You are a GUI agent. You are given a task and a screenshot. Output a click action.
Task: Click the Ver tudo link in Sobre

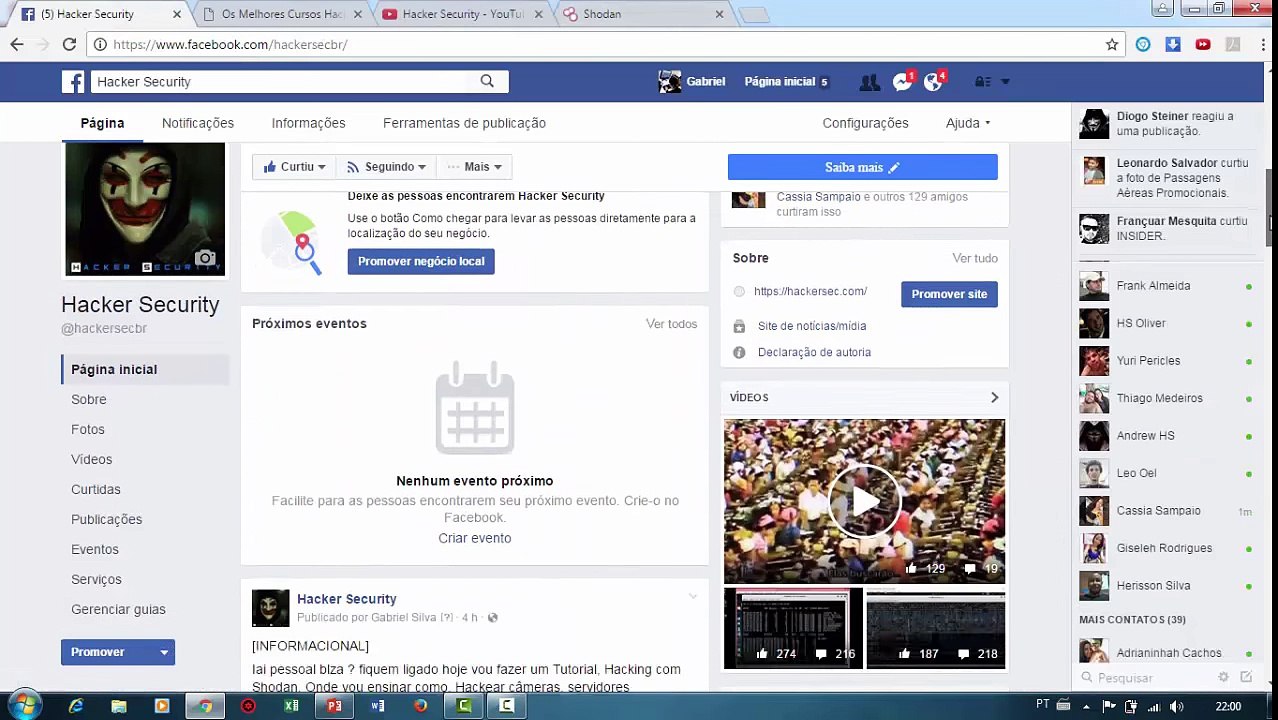pos(975,258)
